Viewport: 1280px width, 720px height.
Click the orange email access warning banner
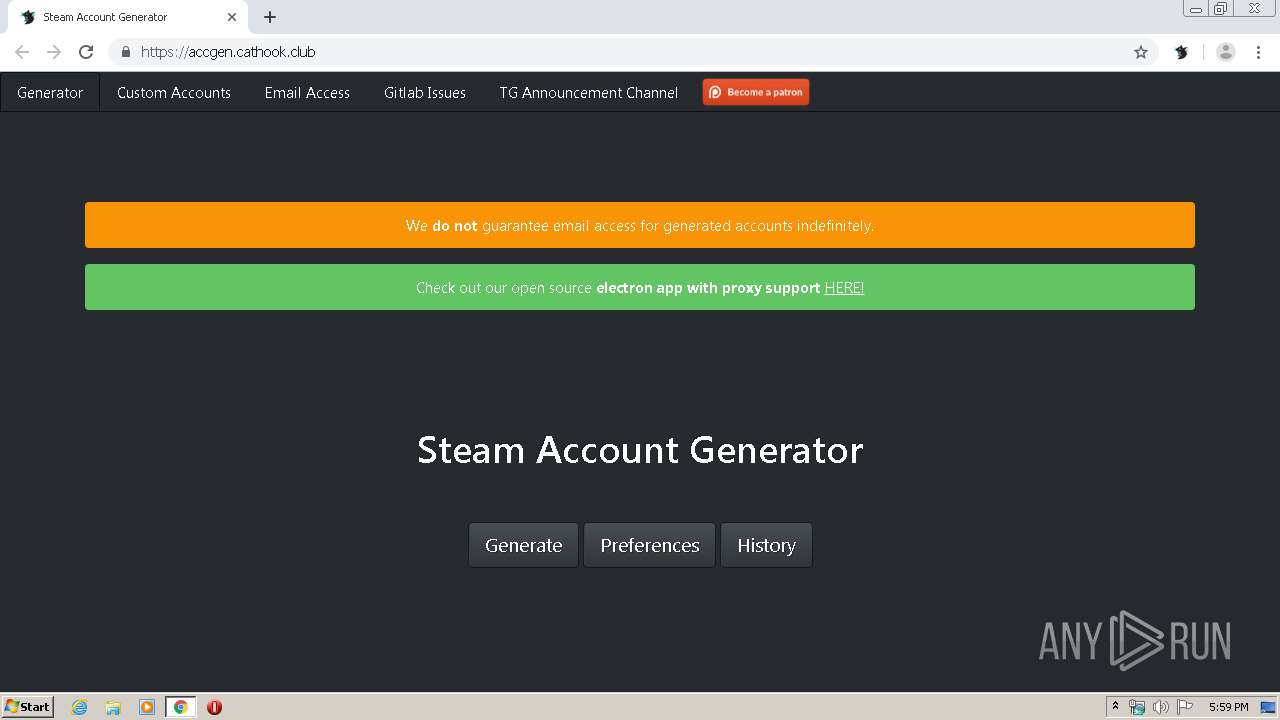click(640, 225)
